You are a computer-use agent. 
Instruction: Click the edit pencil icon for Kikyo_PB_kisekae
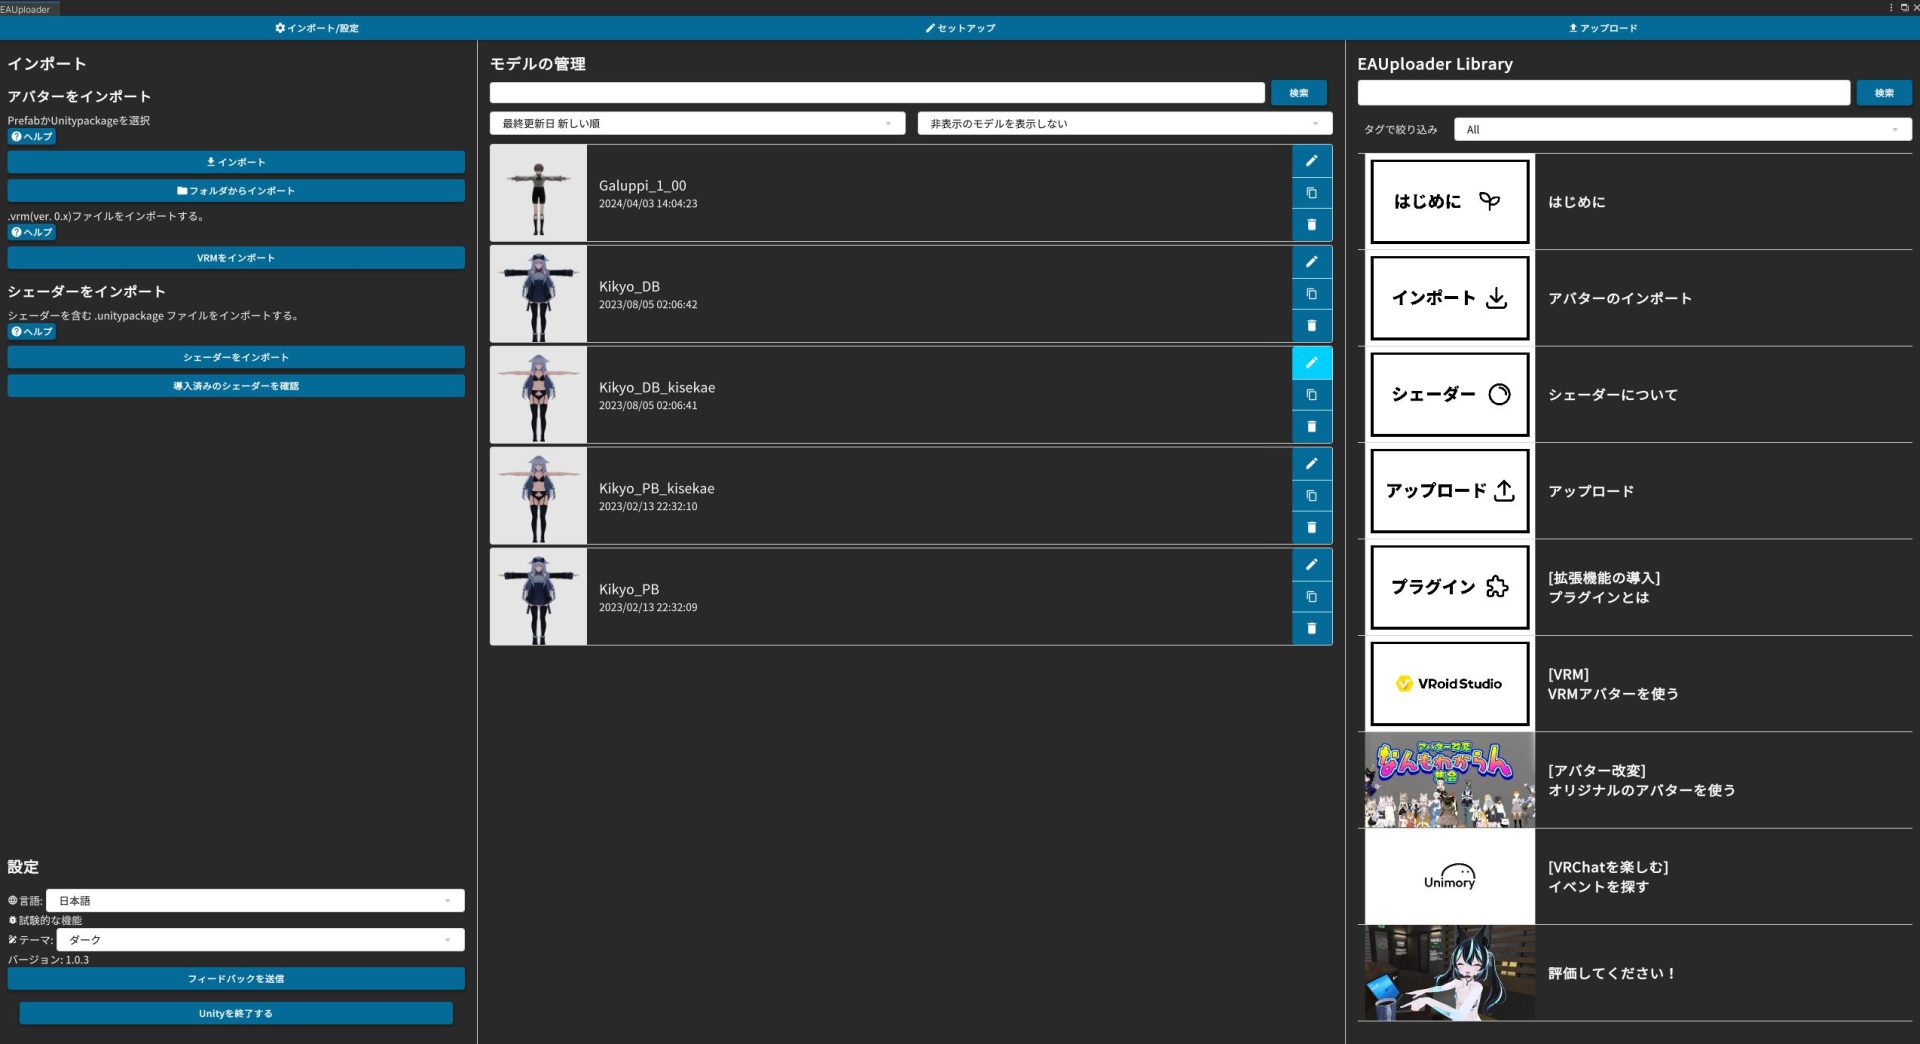coord(1311,464)
